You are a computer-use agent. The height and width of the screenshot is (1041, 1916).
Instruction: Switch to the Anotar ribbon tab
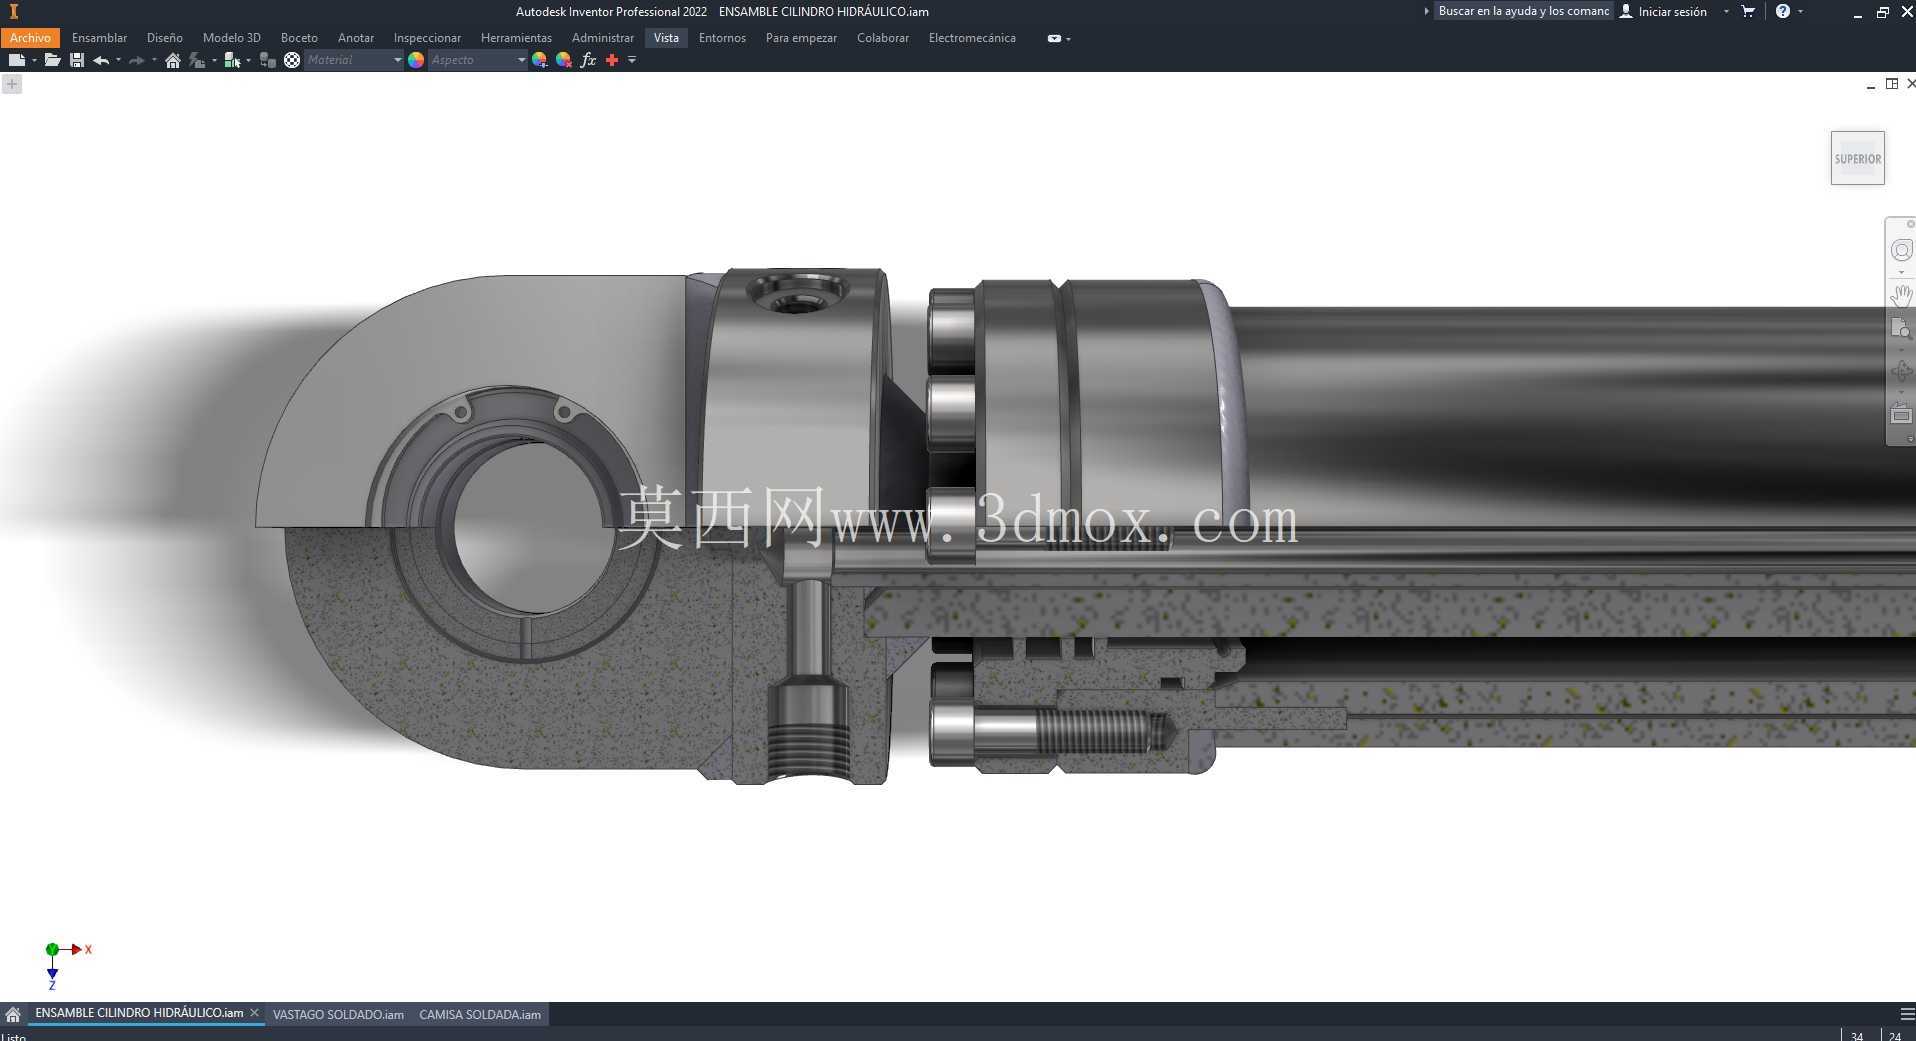(x=355, y=38)
